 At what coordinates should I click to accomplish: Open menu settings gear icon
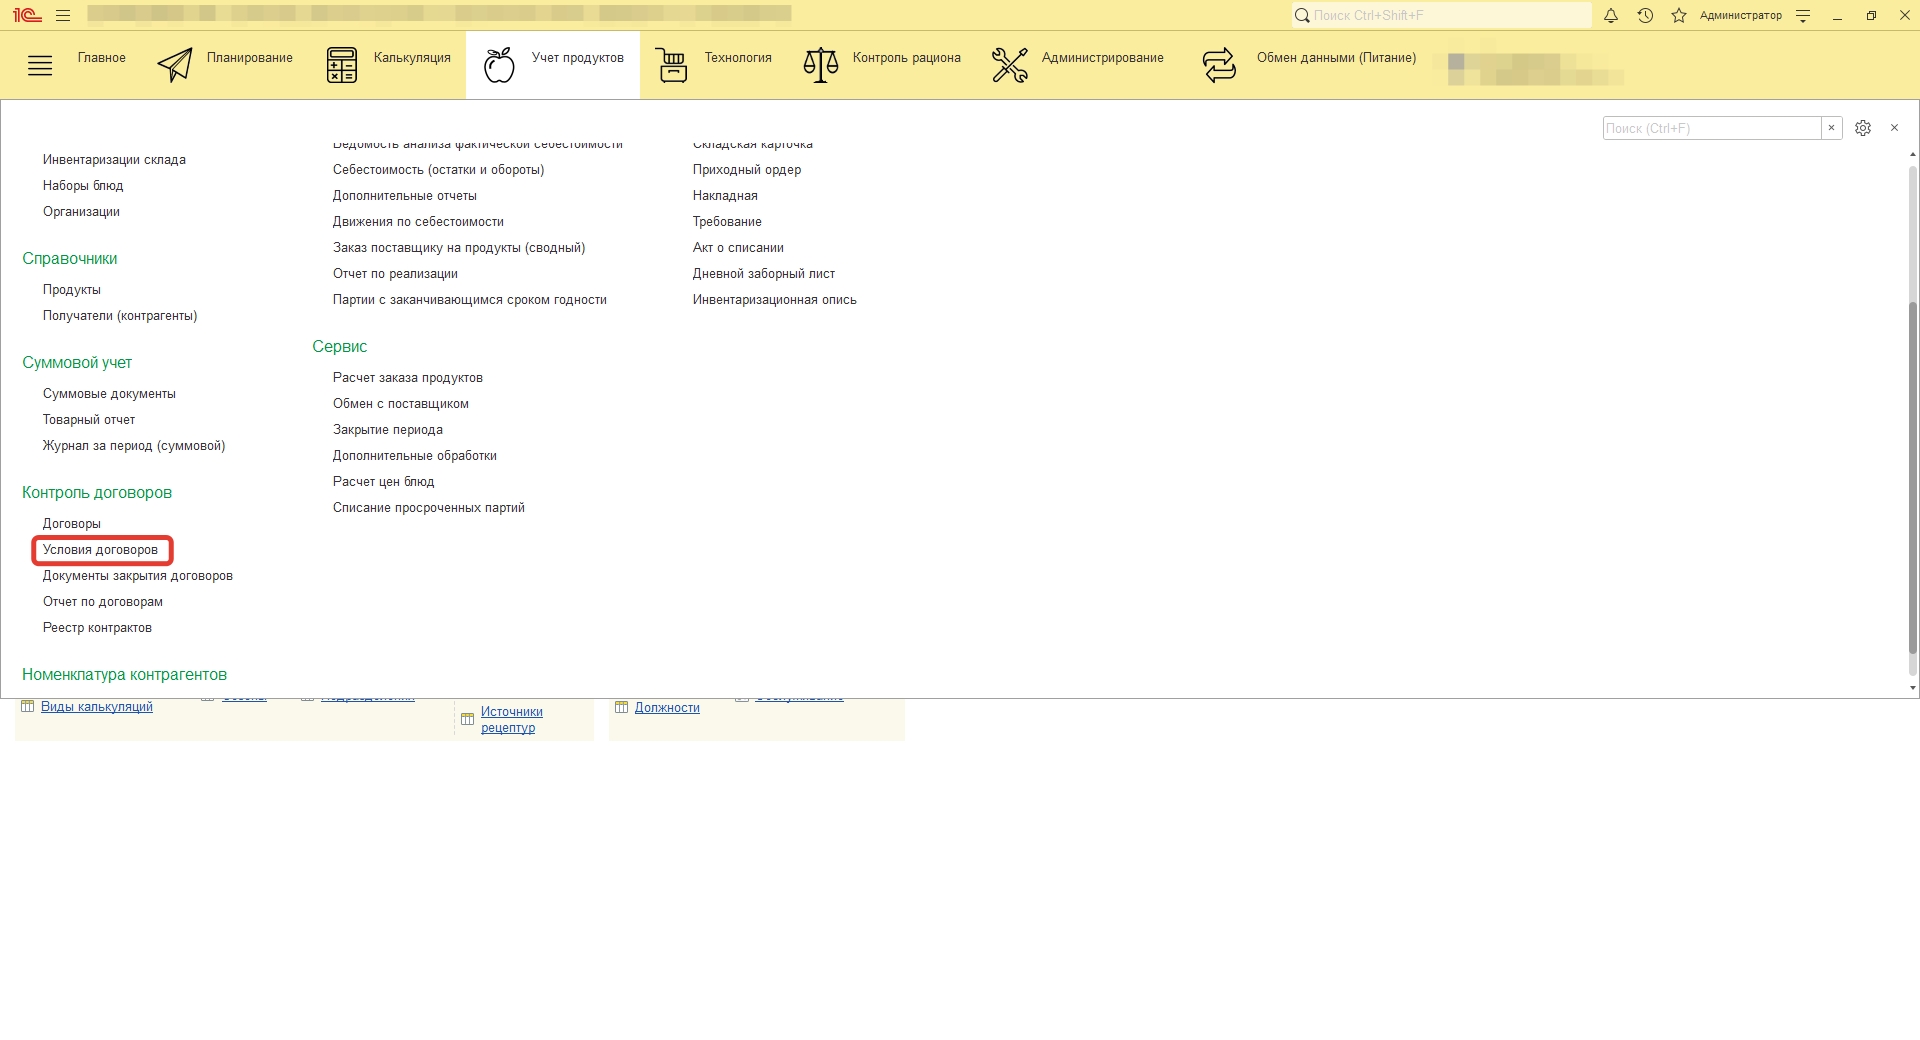(1863, 128)
